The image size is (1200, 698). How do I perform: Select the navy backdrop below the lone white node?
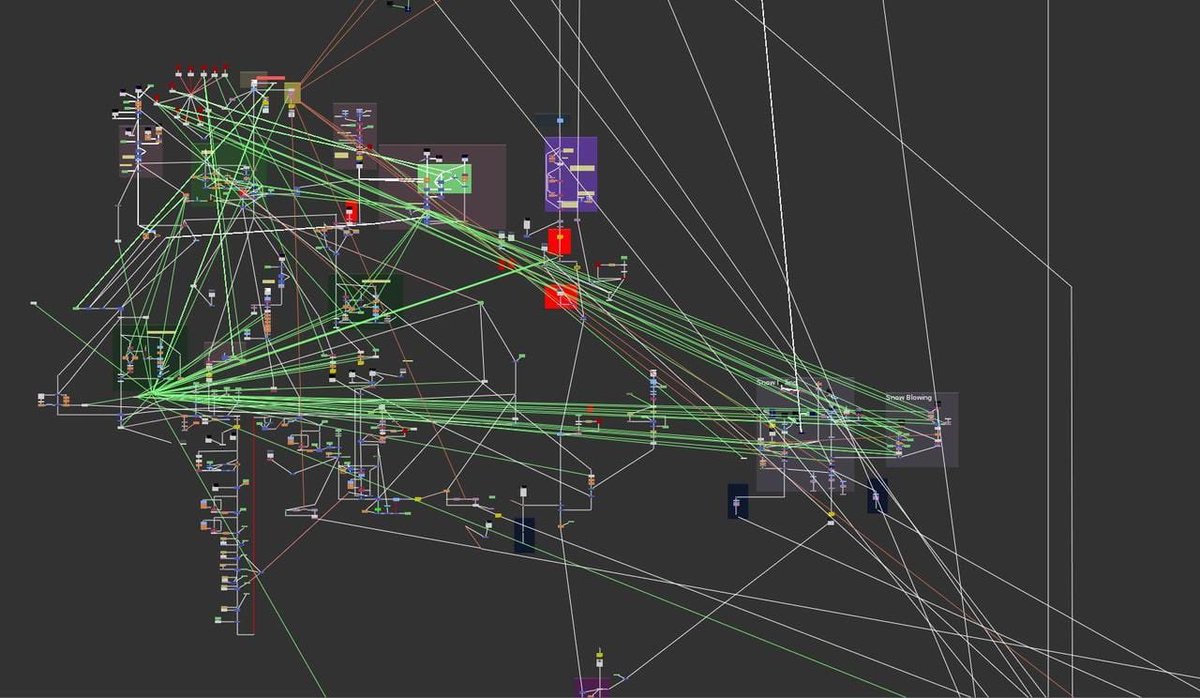(524, 534)
